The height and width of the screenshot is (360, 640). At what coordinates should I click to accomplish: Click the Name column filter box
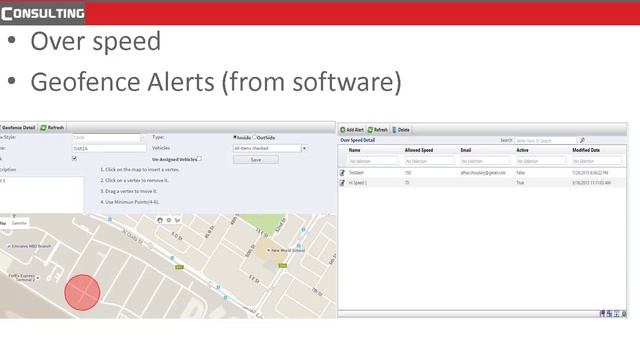point(373,161)
